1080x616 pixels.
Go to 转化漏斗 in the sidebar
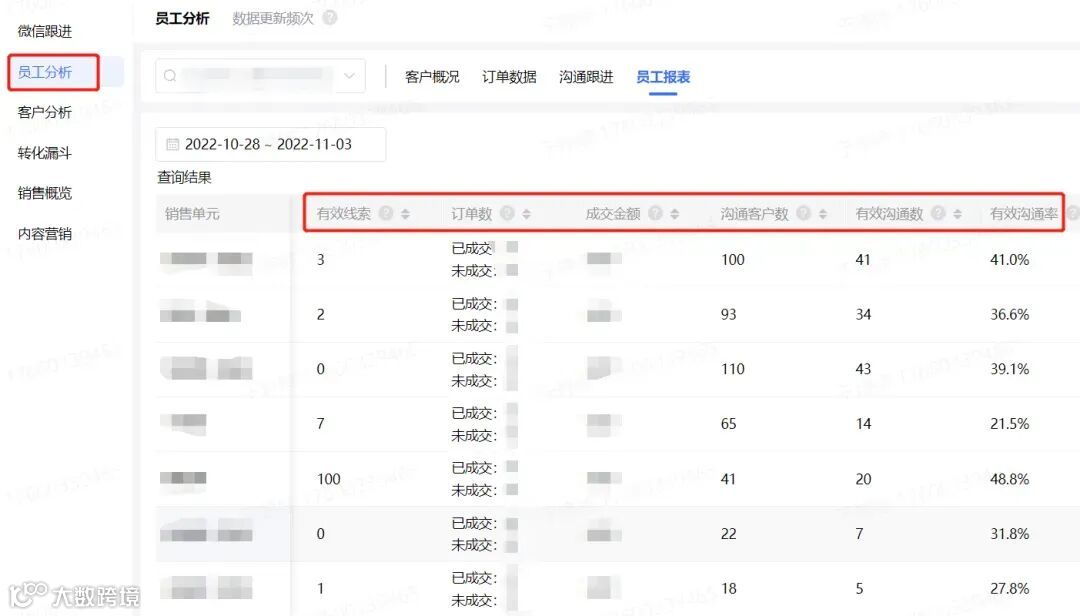coord(45,153)
